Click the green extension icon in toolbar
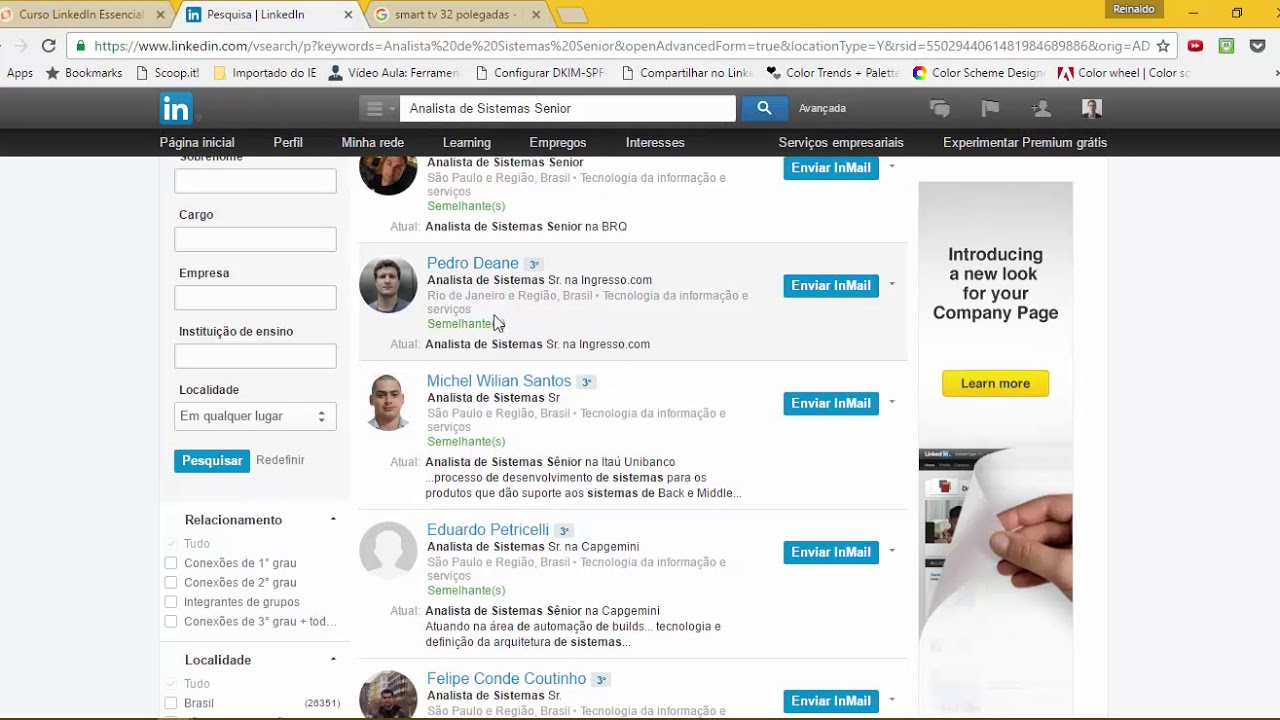Image resolution: width=1280 pixels, height=720 pixels. pos(1227,46)
